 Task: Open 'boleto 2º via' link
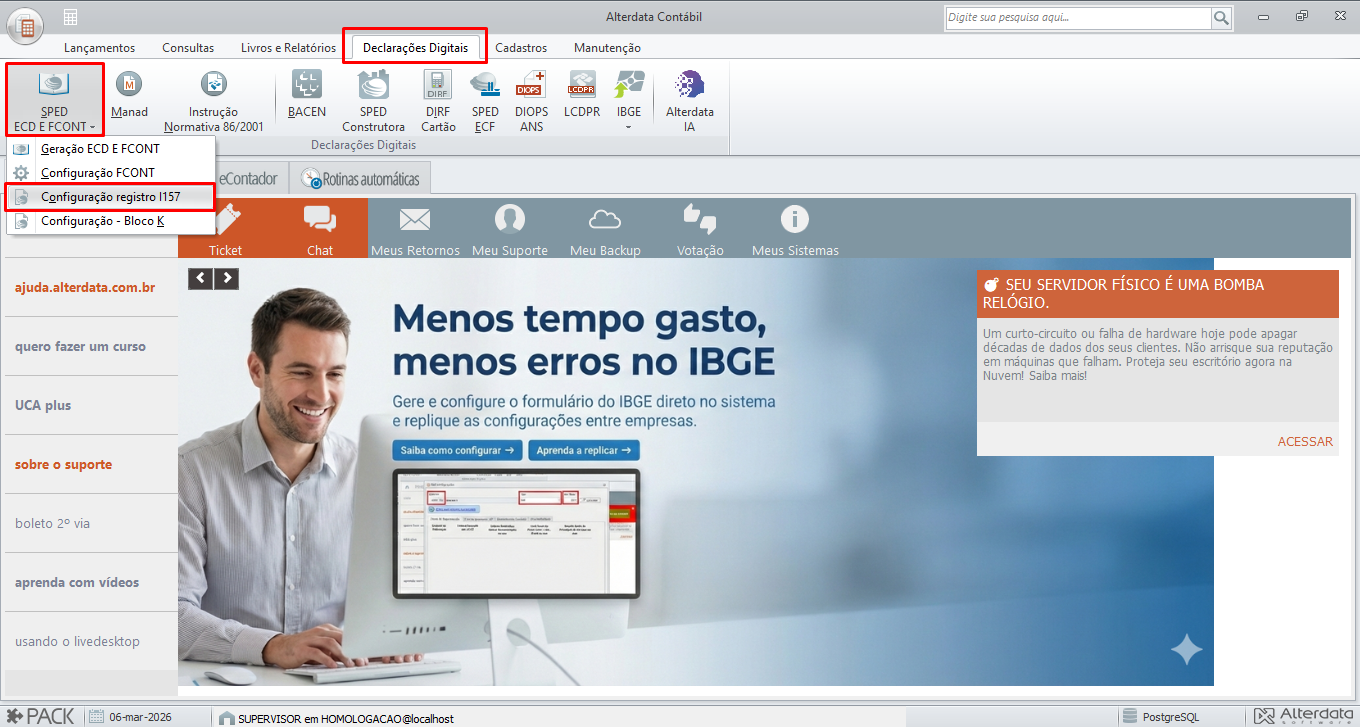[x=52, y=524]
